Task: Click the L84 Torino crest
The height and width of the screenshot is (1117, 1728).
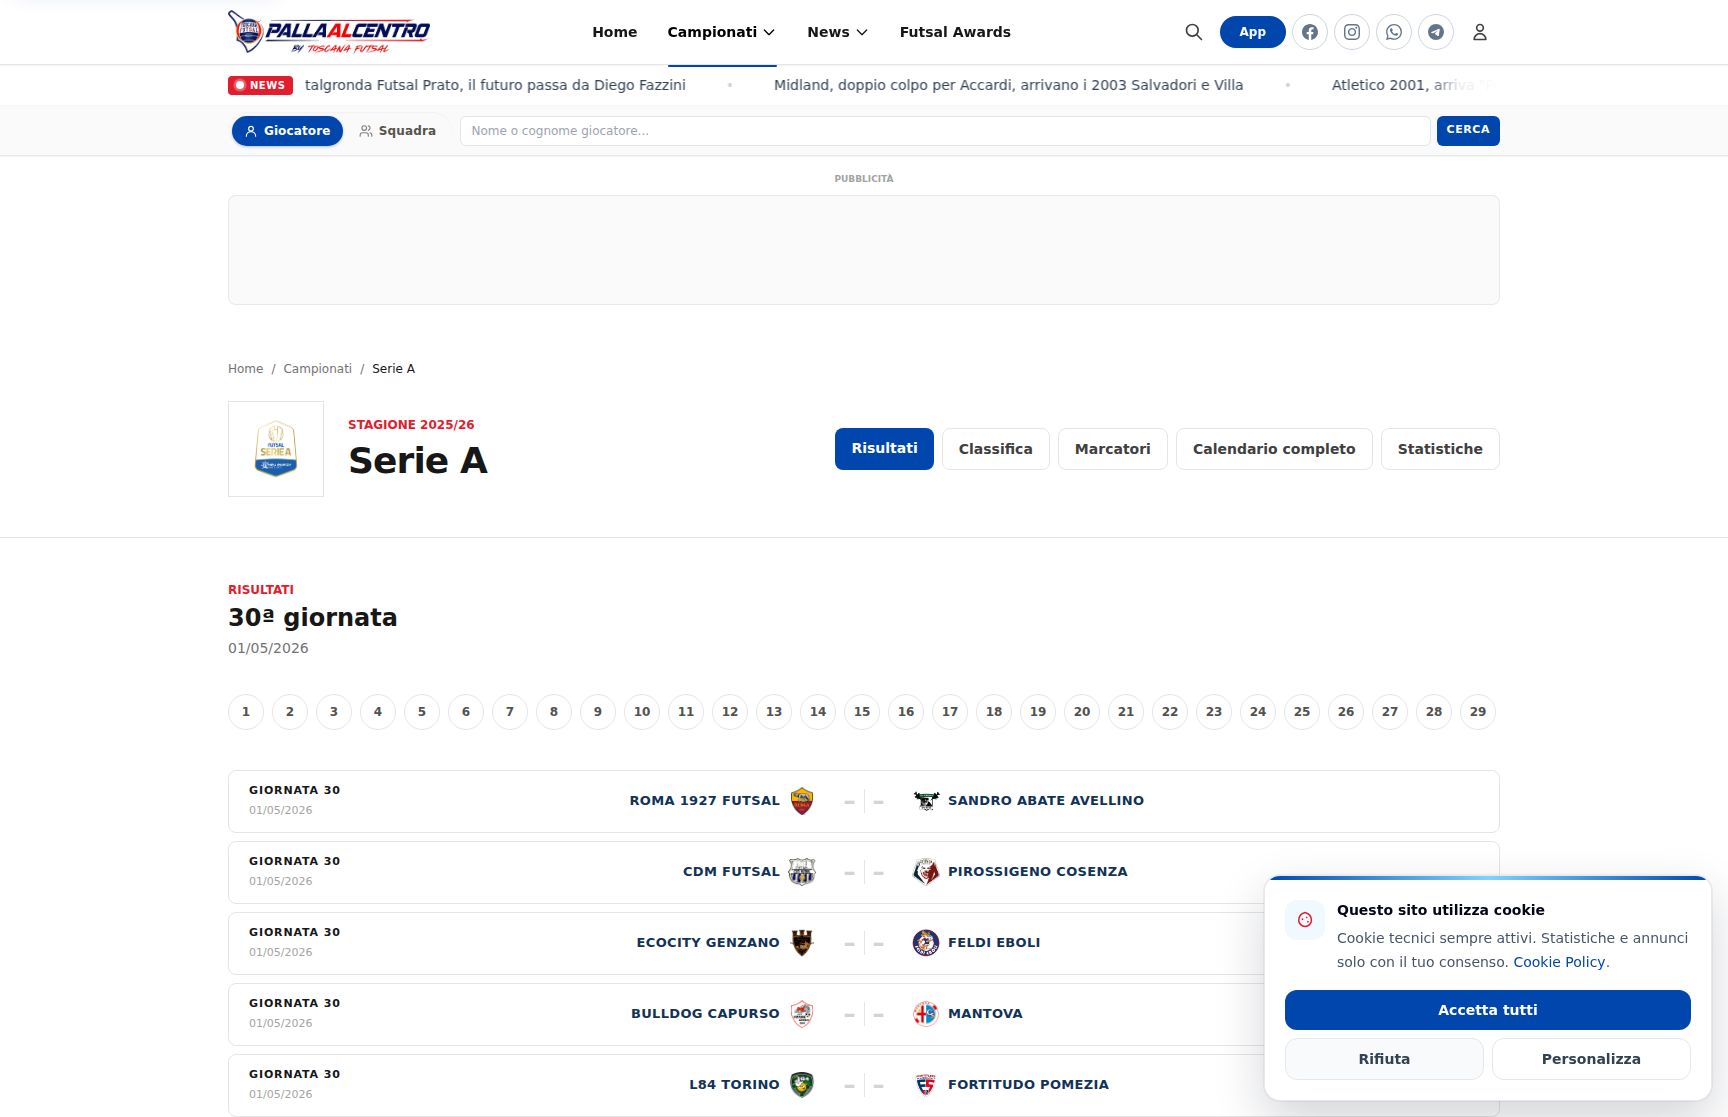Action: (x=802, y=1085)
